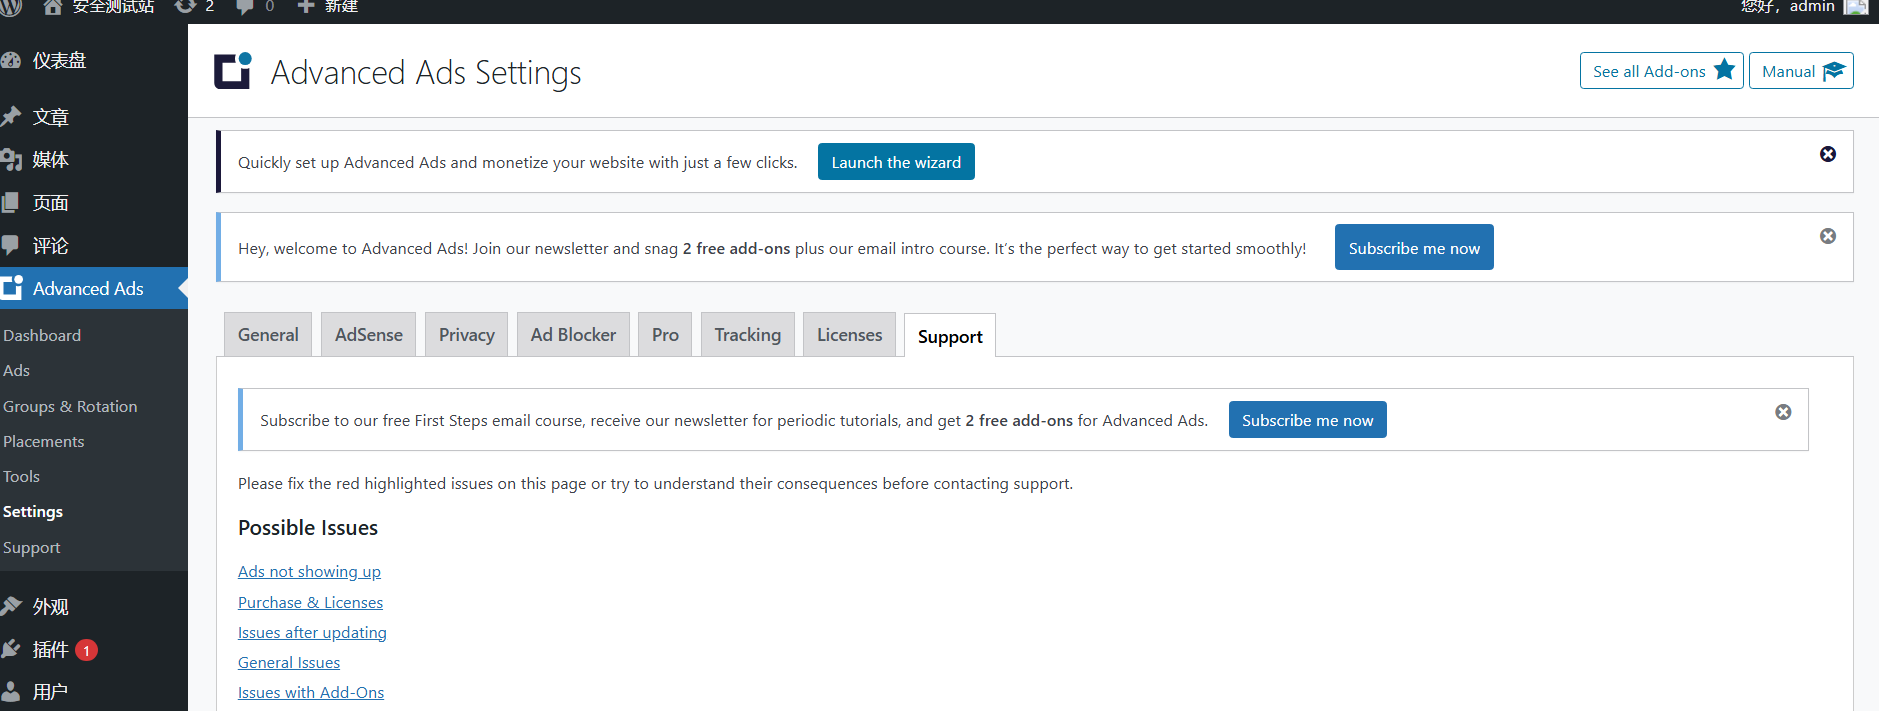This screenshot has width=1879, height=711.
Task: Click the plus icon for 新建
Action: click(306, 7)
